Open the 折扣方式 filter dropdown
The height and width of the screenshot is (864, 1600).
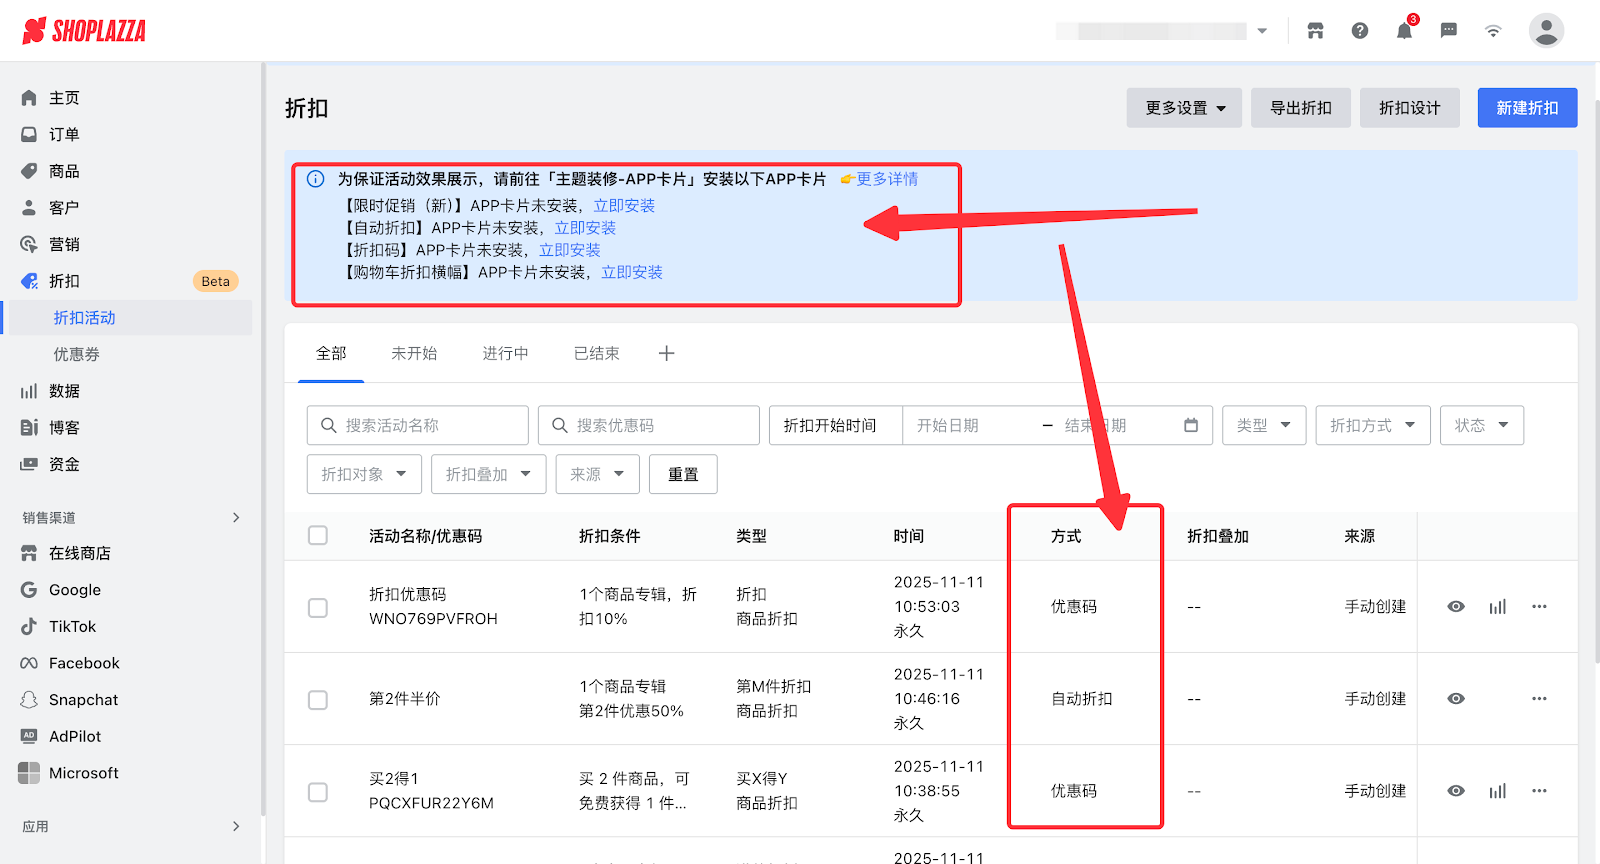1372,425
